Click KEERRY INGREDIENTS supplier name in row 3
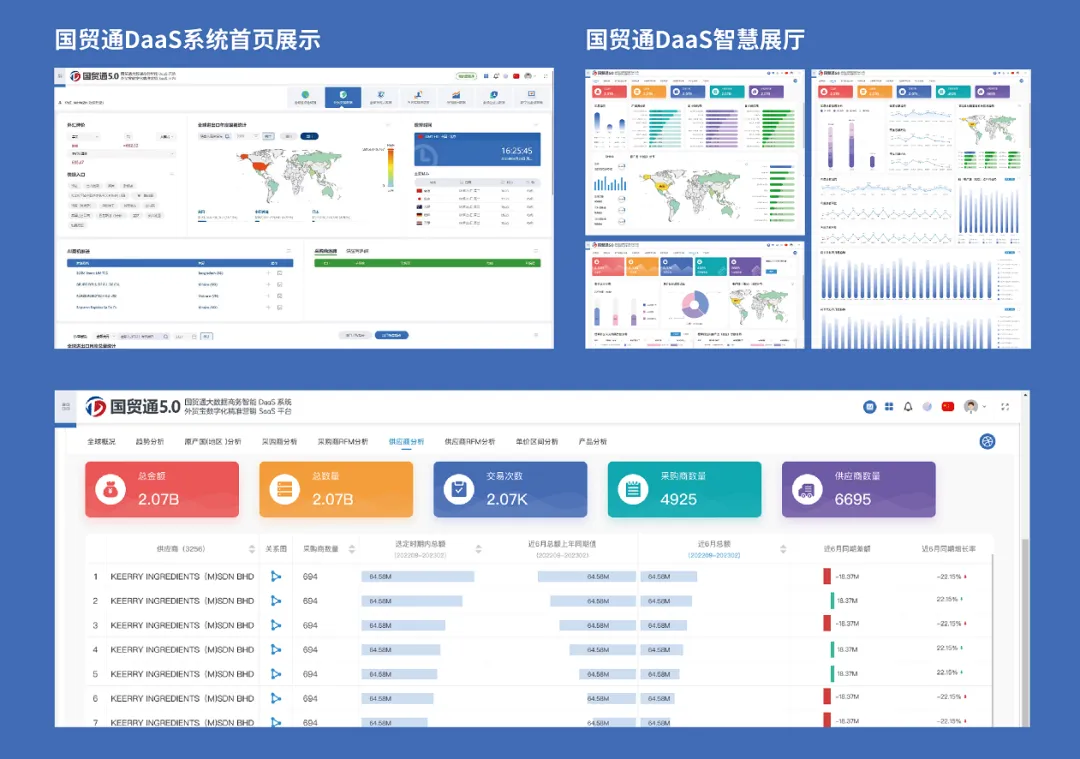This screenshot has width=1080, height=759. click(182, 625)
